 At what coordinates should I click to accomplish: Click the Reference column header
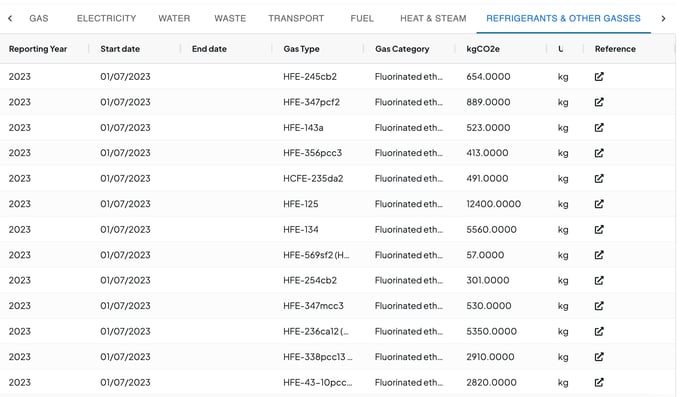[615, 49]
